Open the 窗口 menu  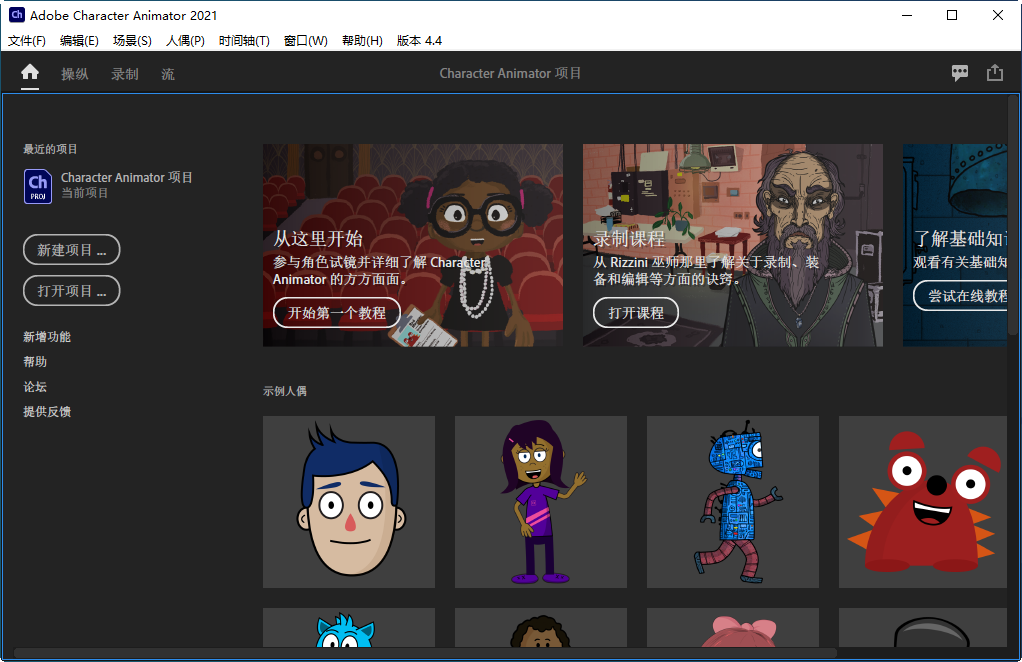tap(305, 41)
